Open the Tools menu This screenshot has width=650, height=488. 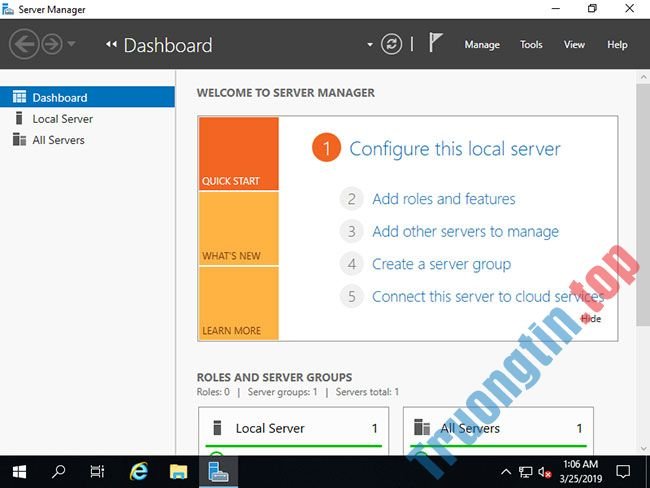[x=531, y=44]
